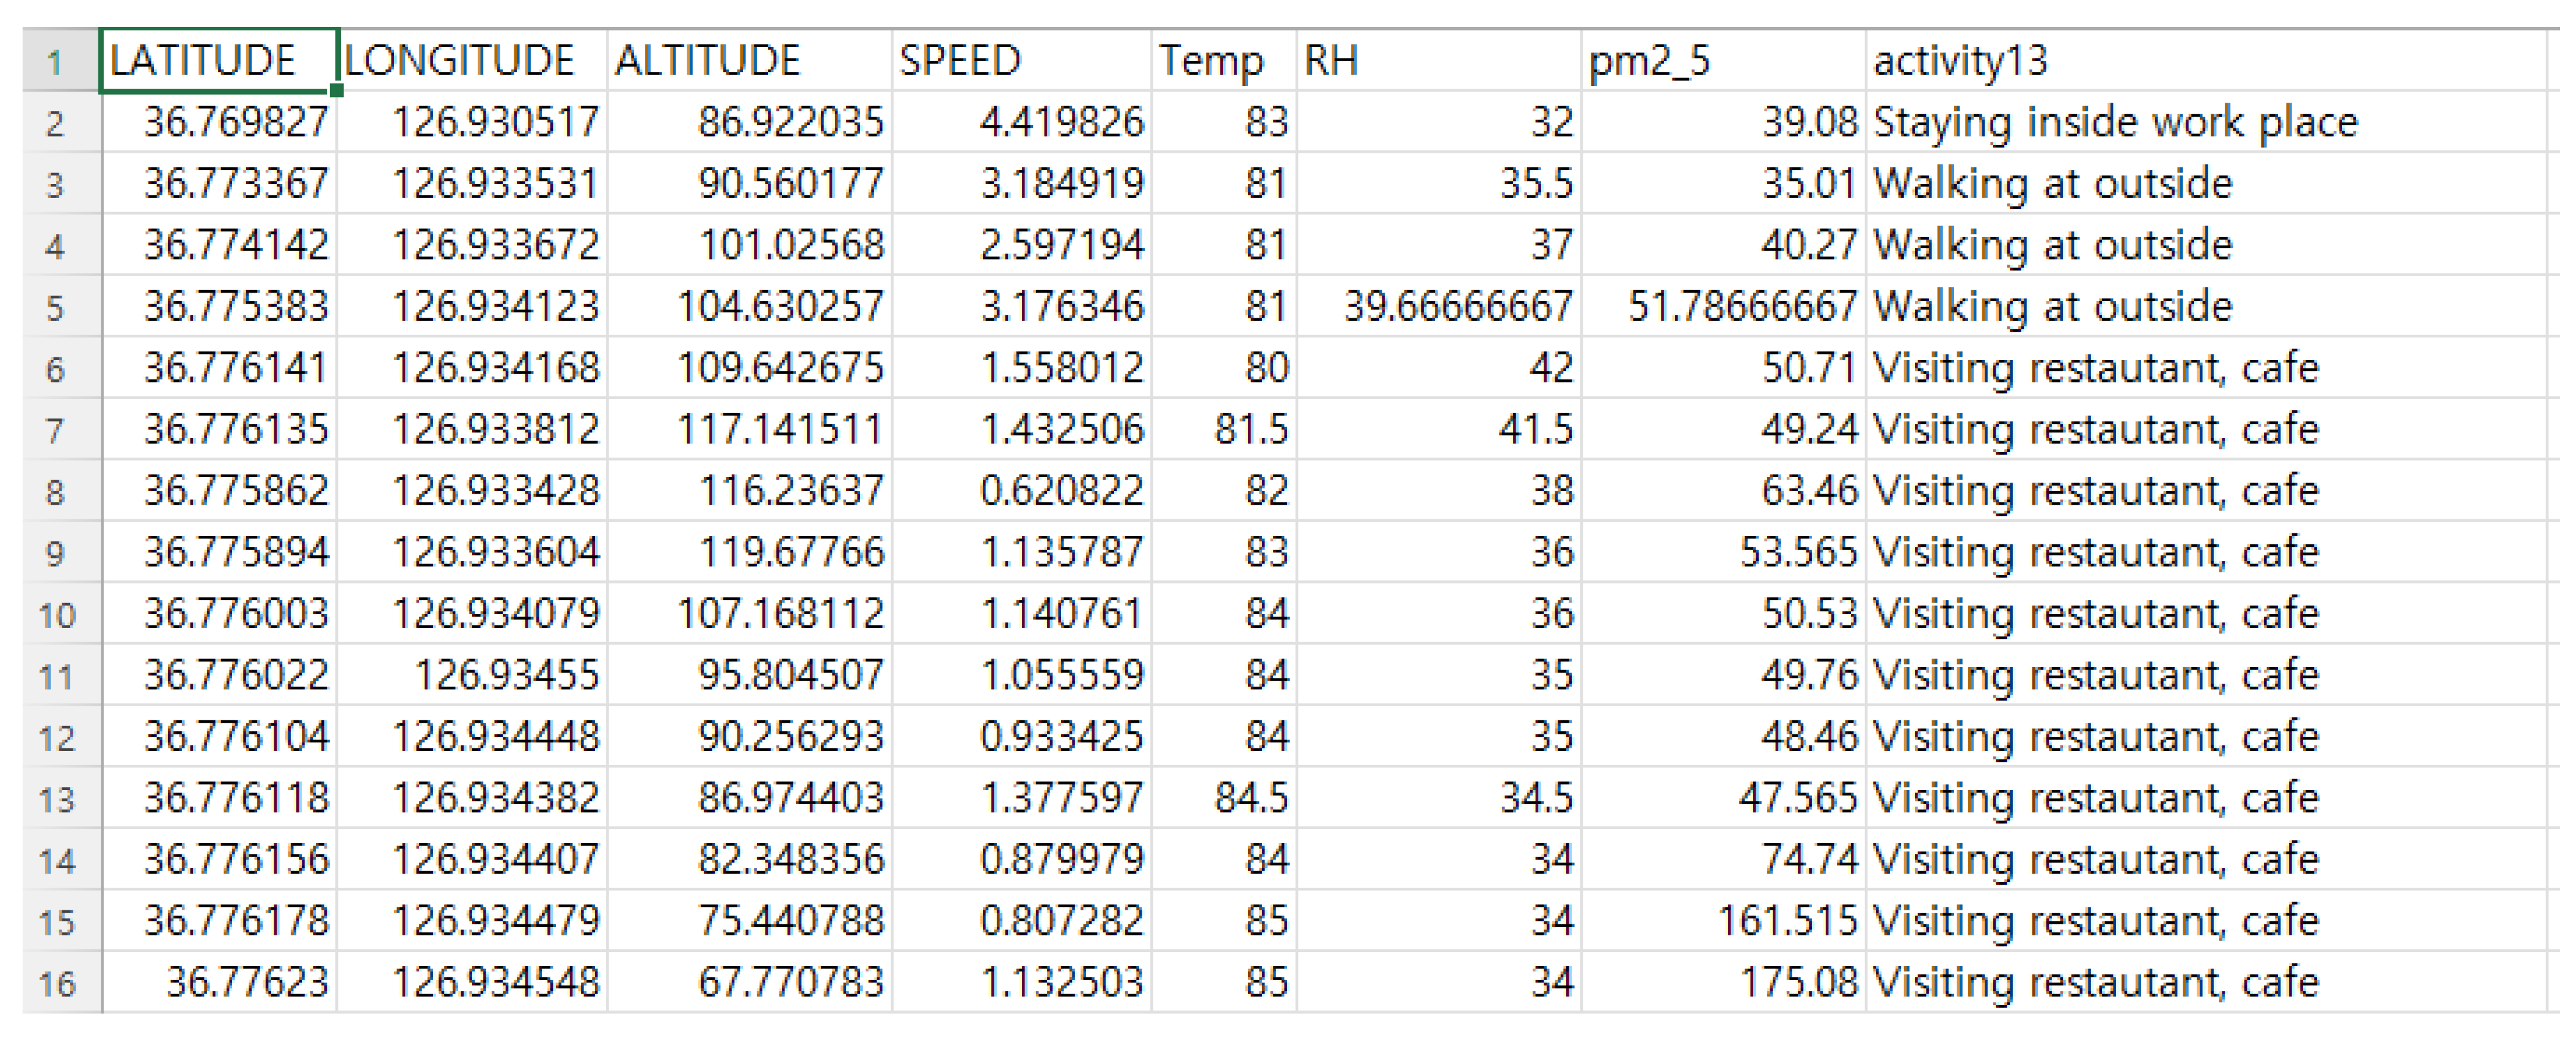
Task: Click the RH header cell
Action: pos(1438,61)
